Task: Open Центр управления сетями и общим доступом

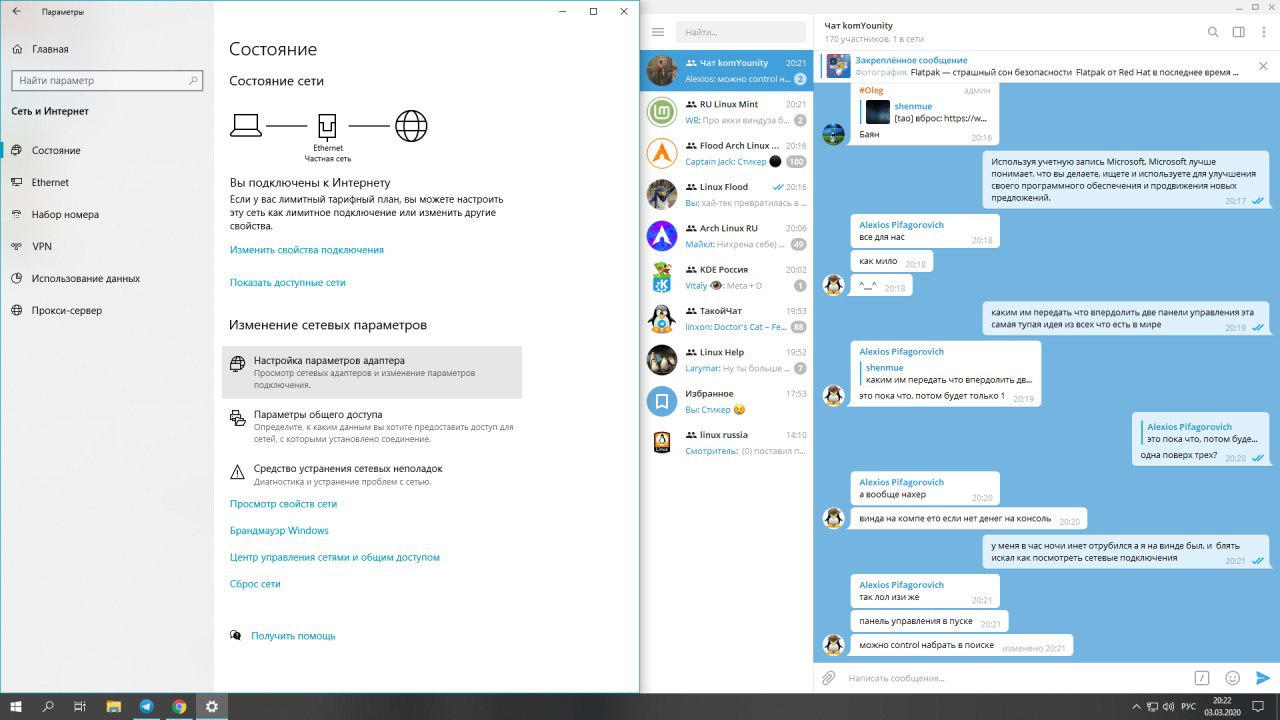Action: pyautogui.click(x=335, y=557)
